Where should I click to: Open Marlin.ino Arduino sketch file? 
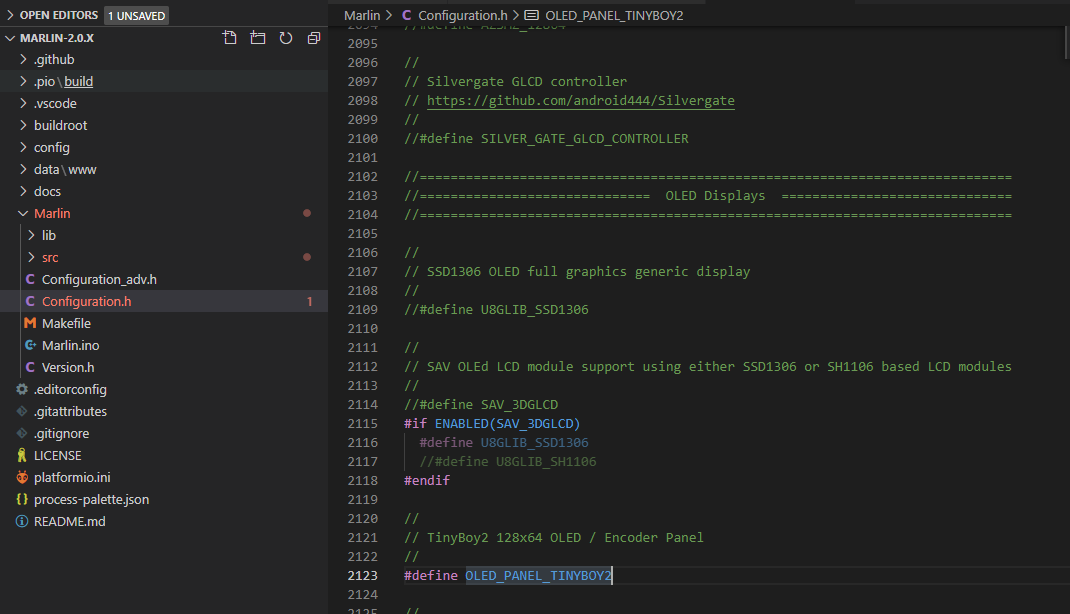pos(70,345)
